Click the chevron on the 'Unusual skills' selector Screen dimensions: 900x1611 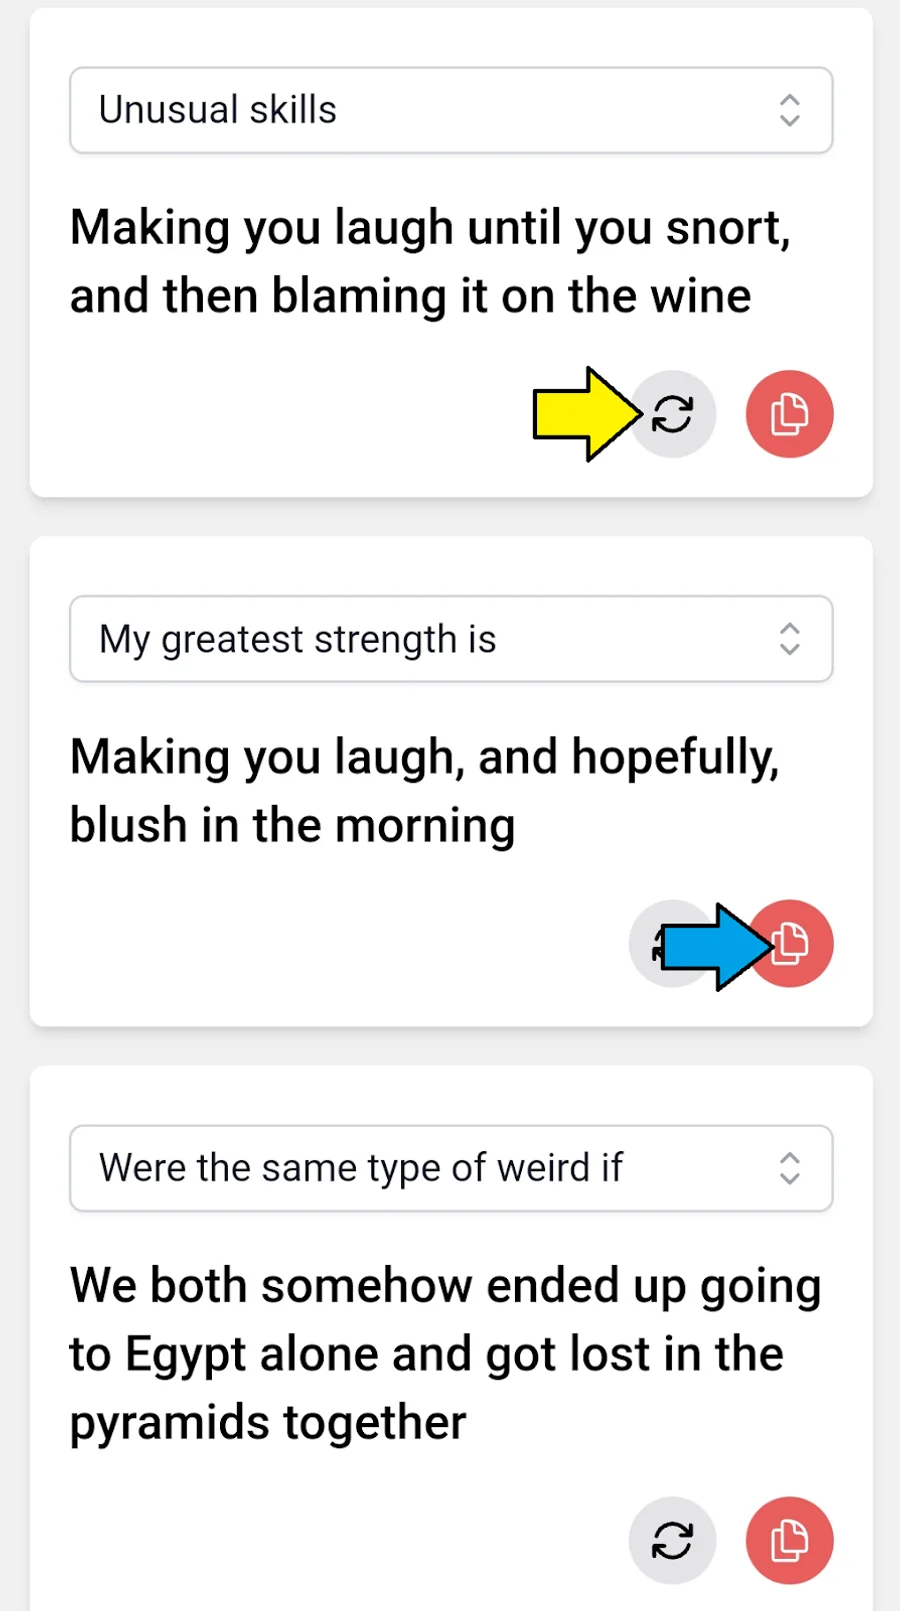tap(789, 110)
